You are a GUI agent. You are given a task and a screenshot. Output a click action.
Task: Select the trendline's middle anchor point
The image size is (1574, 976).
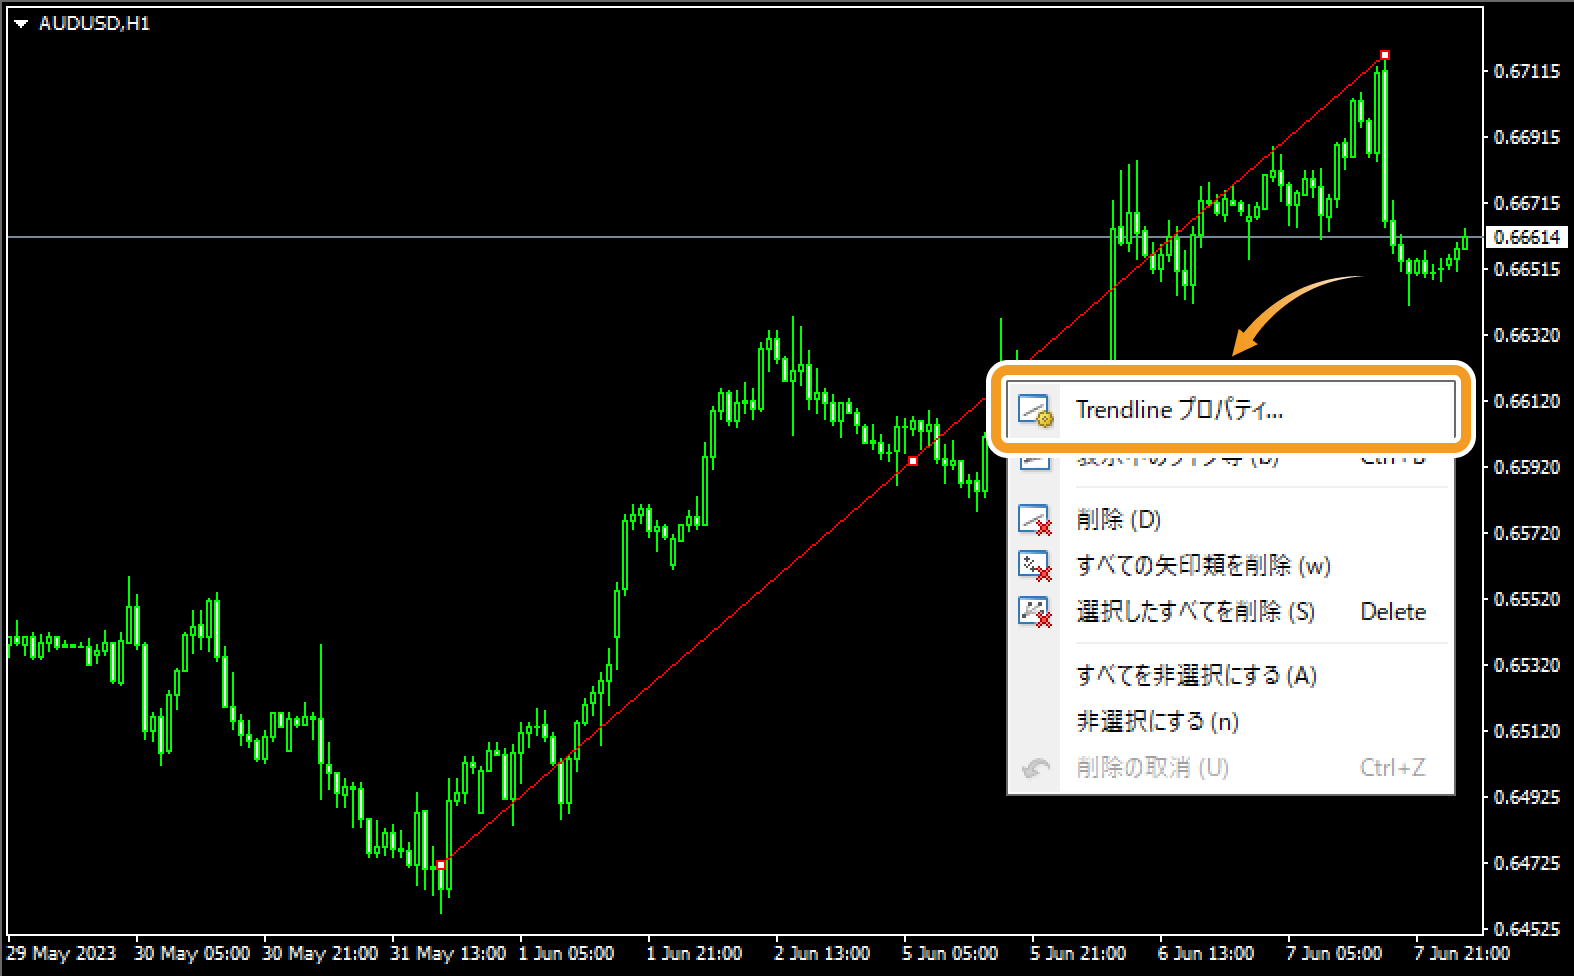pyautogui.click(x=913, y=461)
